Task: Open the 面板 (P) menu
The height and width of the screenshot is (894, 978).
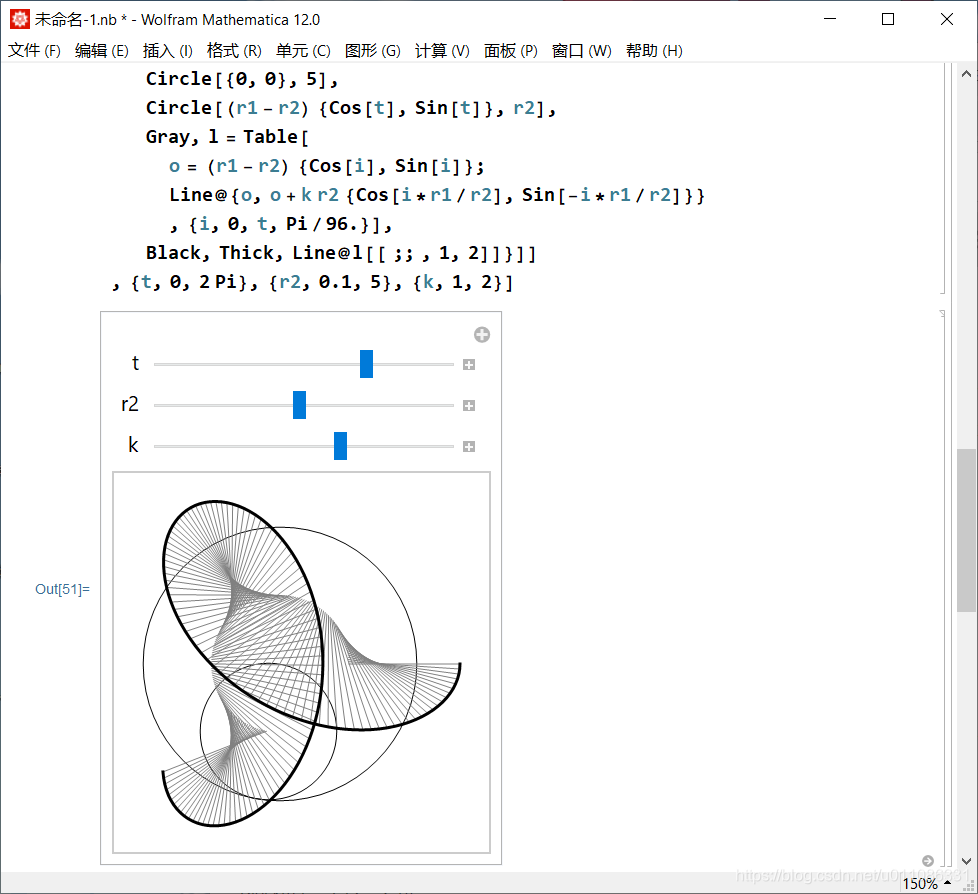Action: (511, 51)
